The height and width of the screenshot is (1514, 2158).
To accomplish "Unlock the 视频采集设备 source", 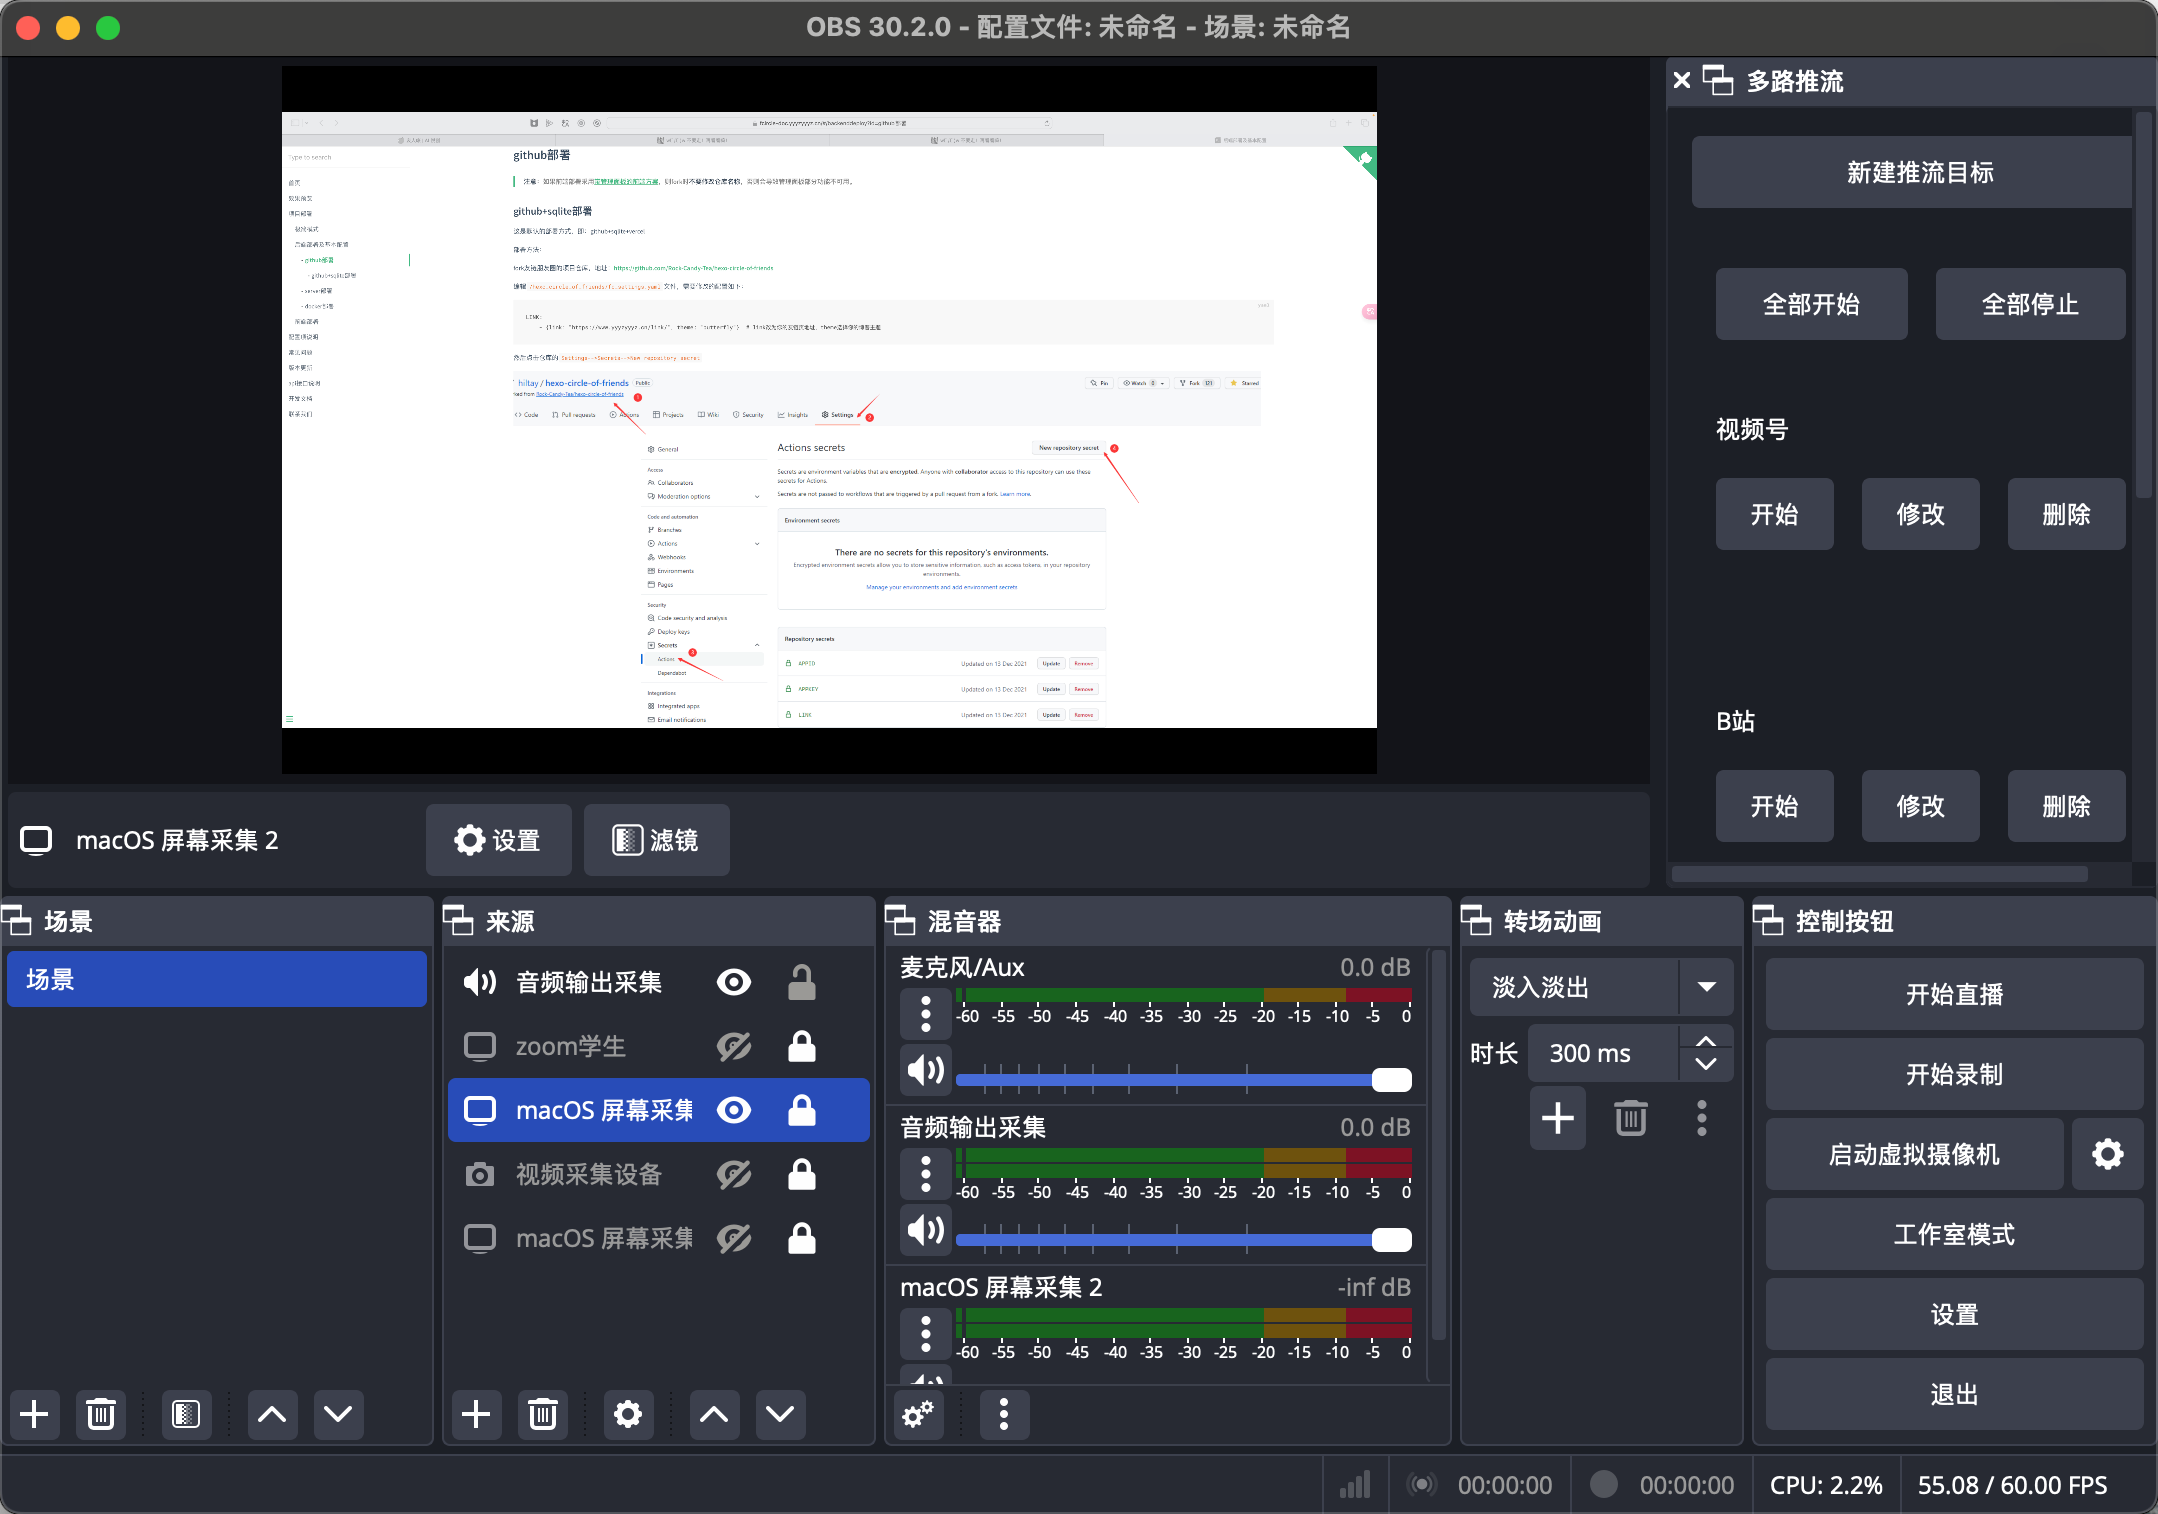I will [802, 1174].
